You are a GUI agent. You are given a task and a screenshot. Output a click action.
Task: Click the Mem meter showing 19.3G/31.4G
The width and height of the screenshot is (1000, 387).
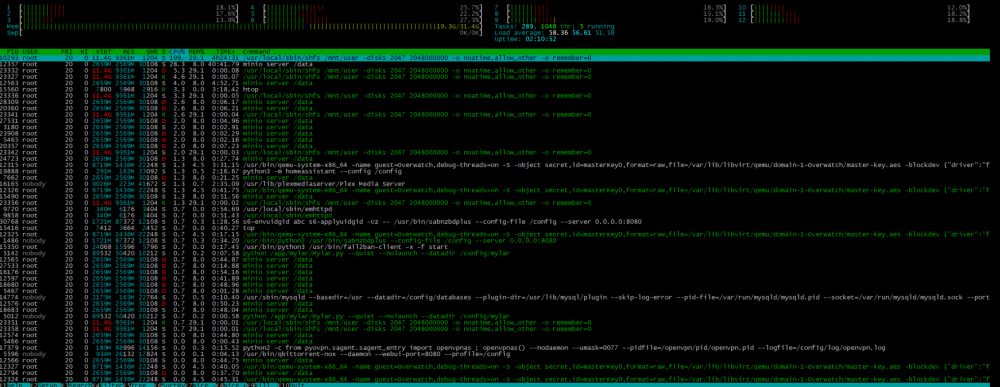point(244,26)
